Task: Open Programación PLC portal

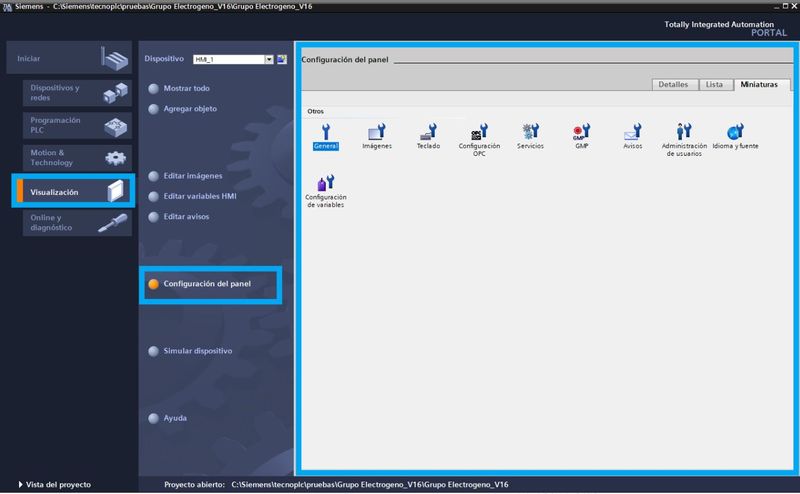Action: (x=77, y=126)
